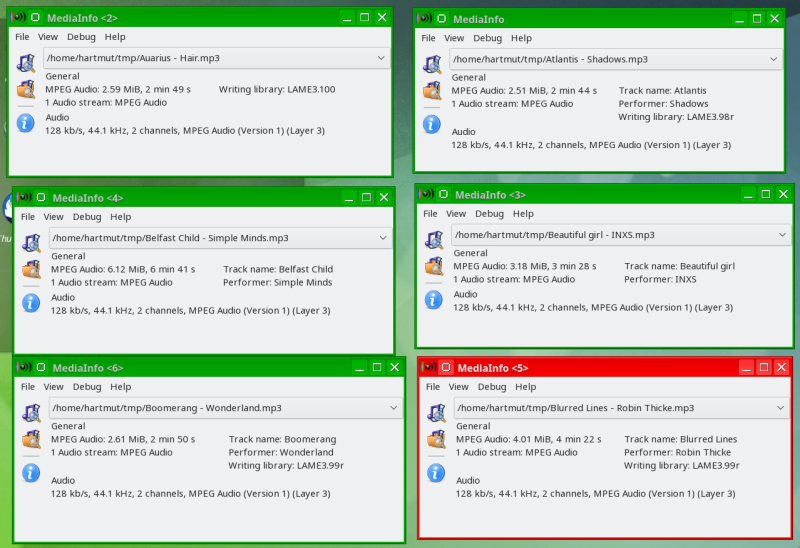The image size is (800, 548).
Task: Open file icon in MediaInfo <6> window
Action: (31, 413)
